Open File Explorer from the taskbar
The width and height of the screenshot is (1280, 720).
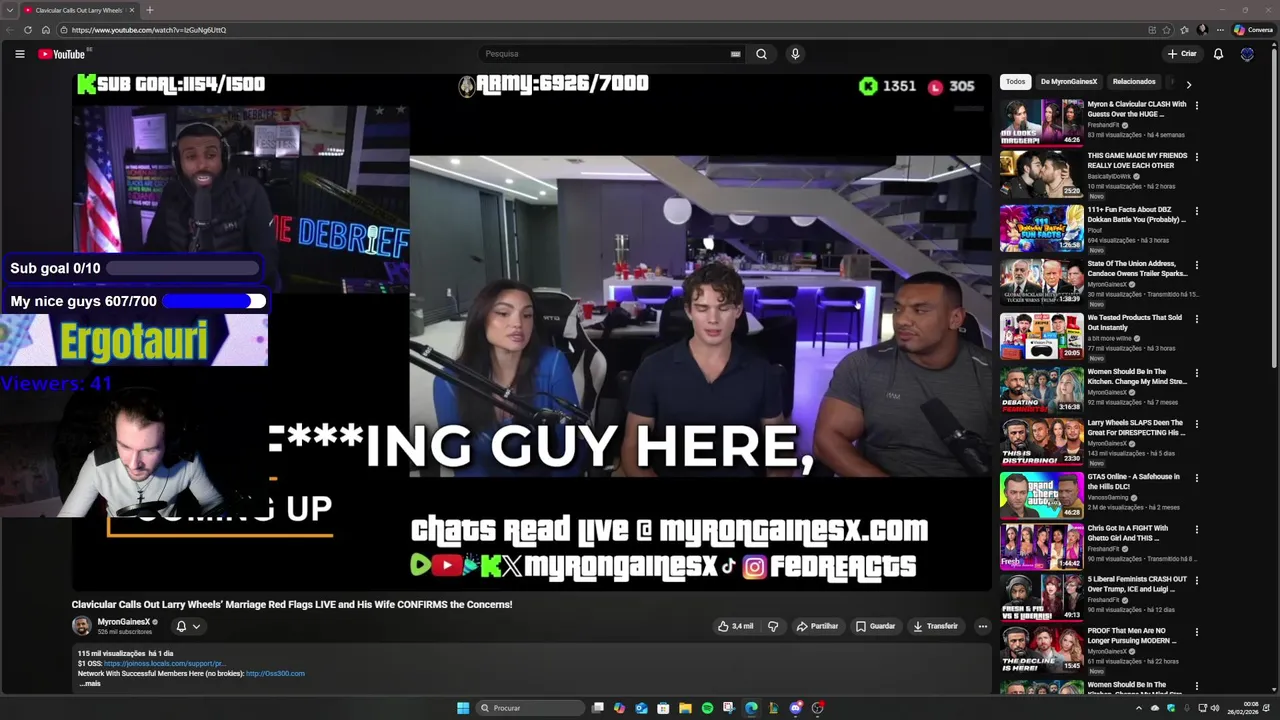(x=685, y=708)
